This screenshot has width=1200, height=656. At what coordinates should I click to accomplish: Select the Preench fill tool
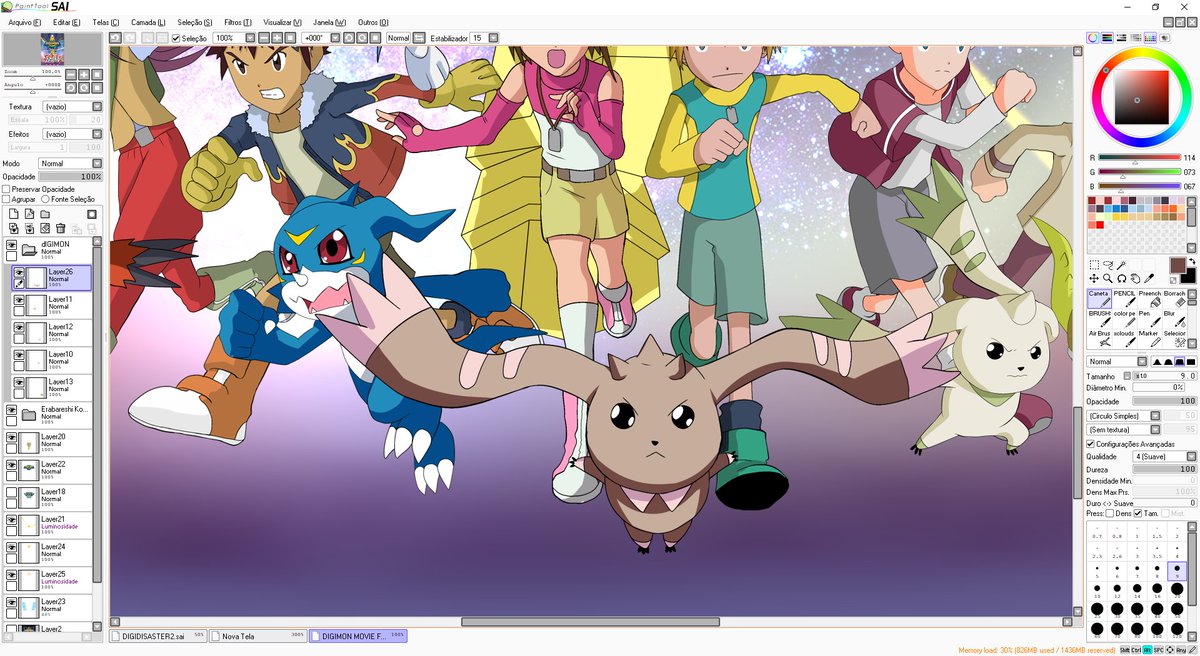click(x=1149, y=298)
